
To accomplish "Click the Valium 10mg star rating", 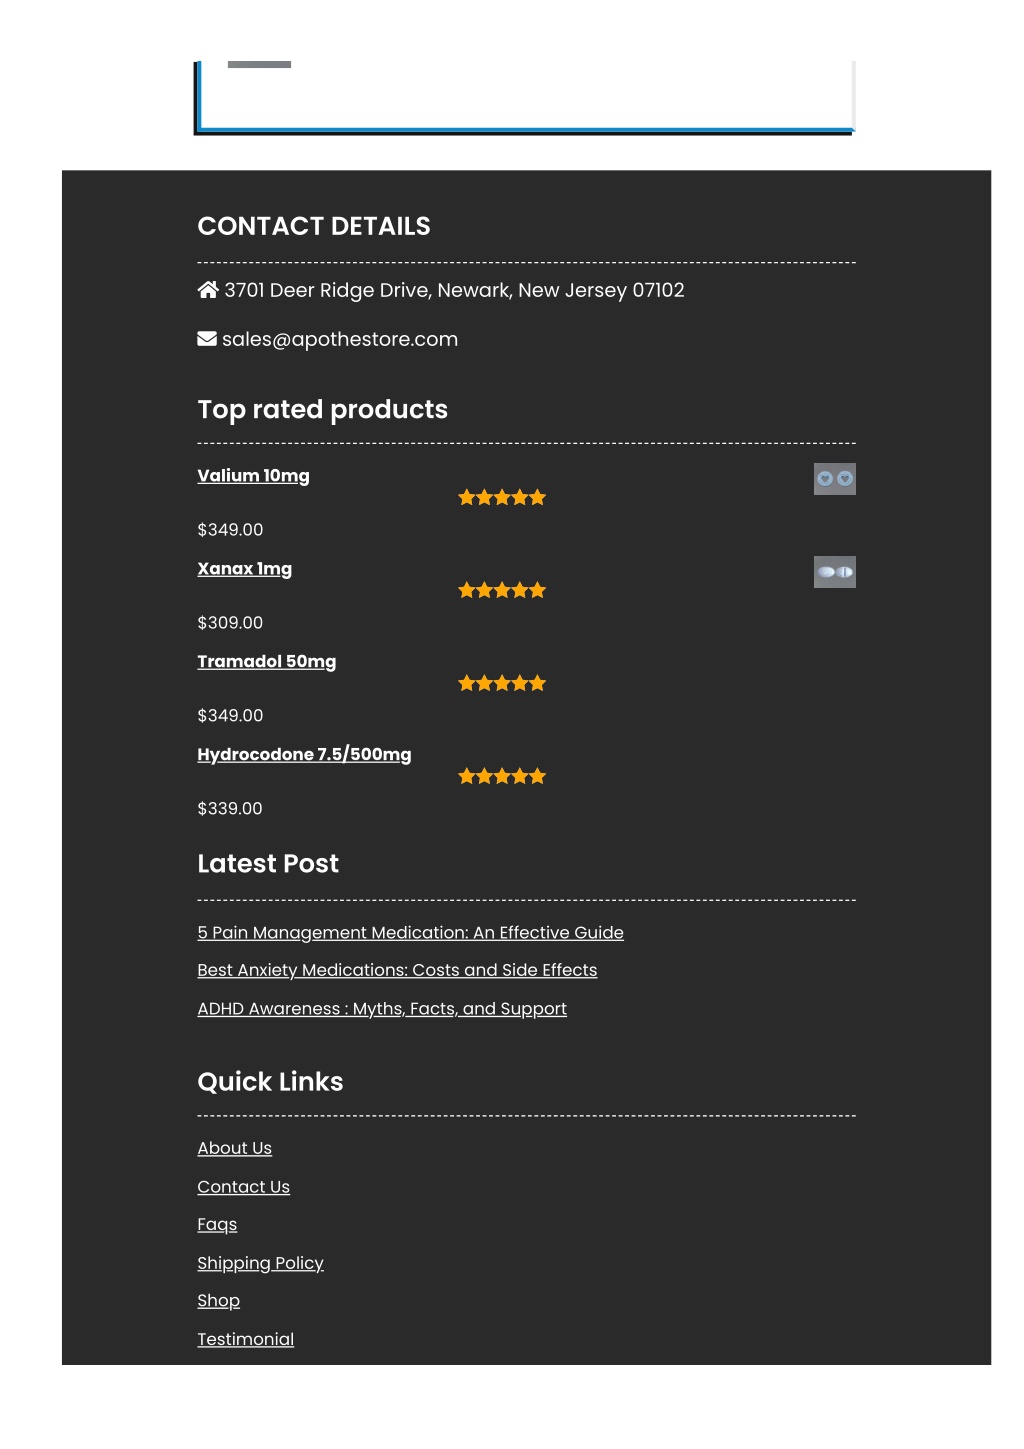I will [502, 497].
